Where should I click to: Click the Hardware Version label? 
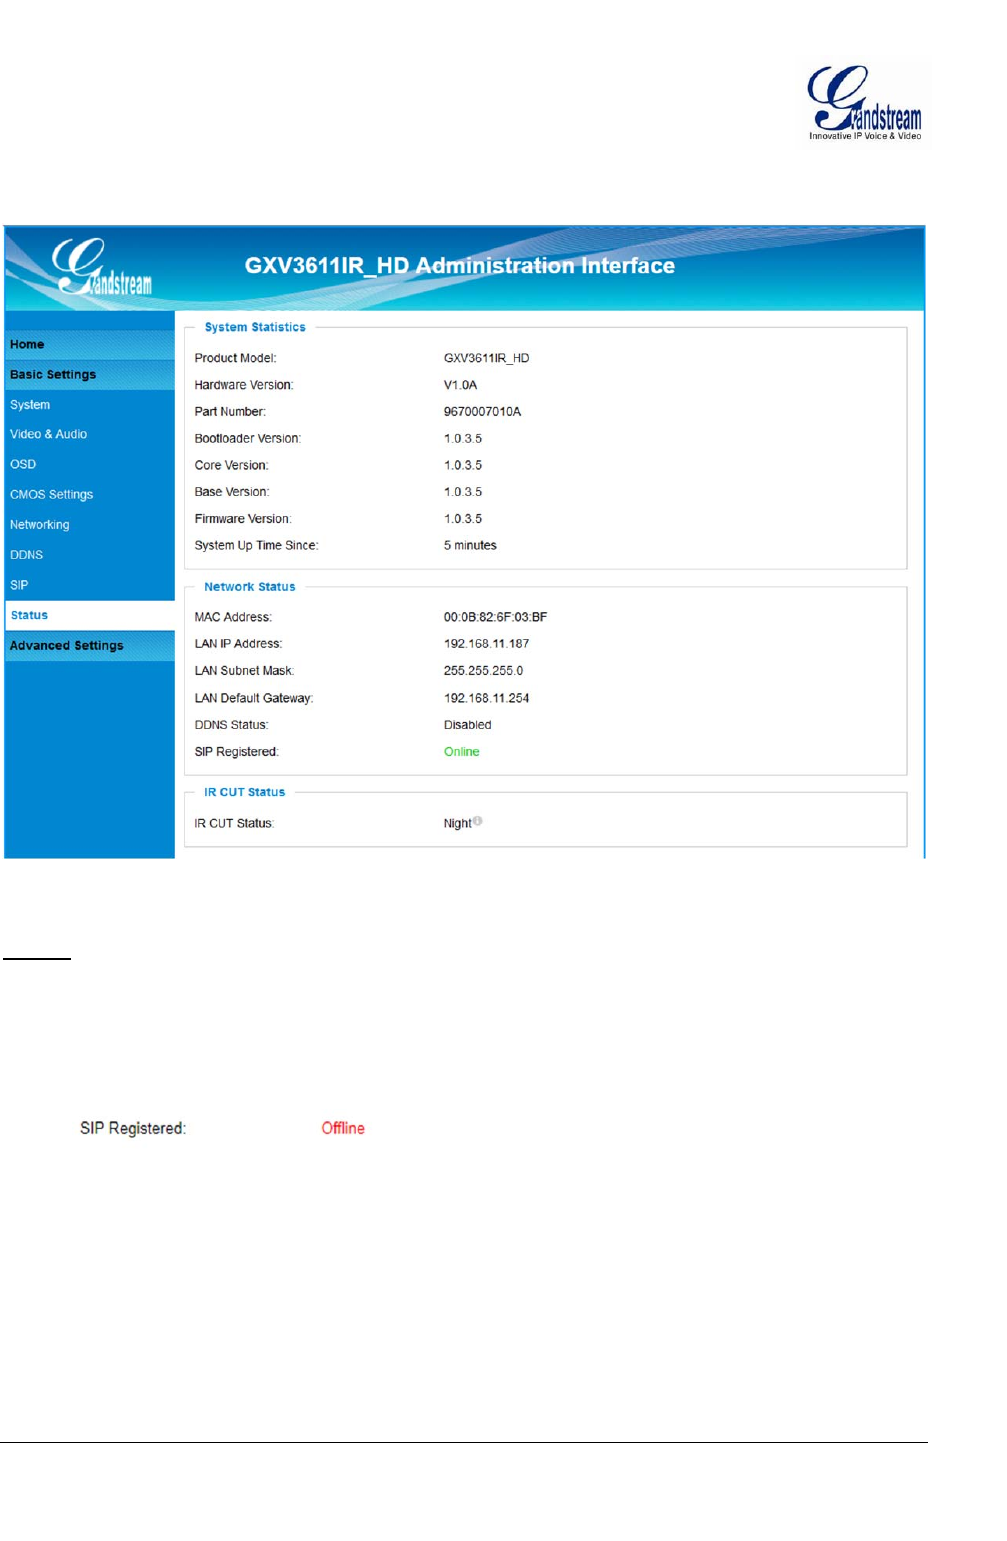(x=244, y=385)
